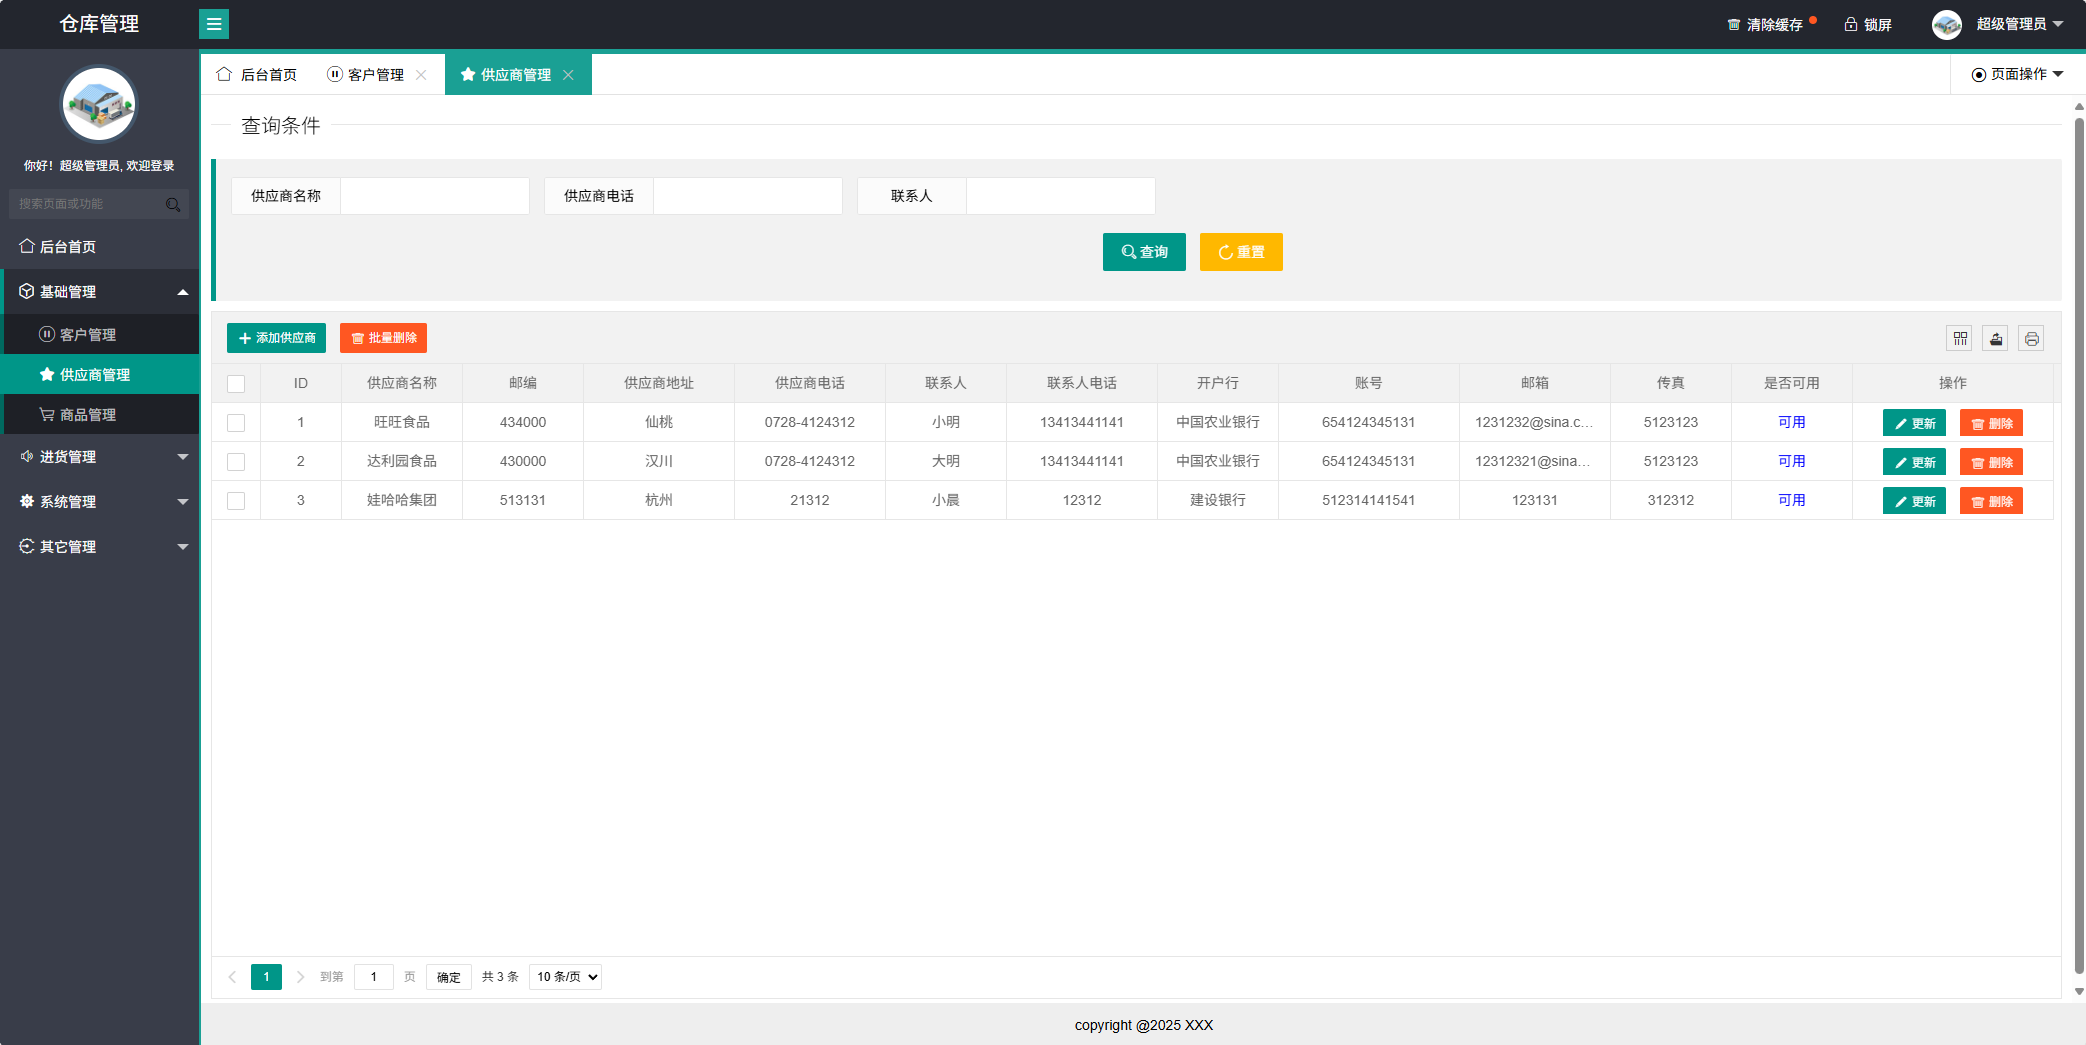Click the 批量删除 button

tap(383, 338)
